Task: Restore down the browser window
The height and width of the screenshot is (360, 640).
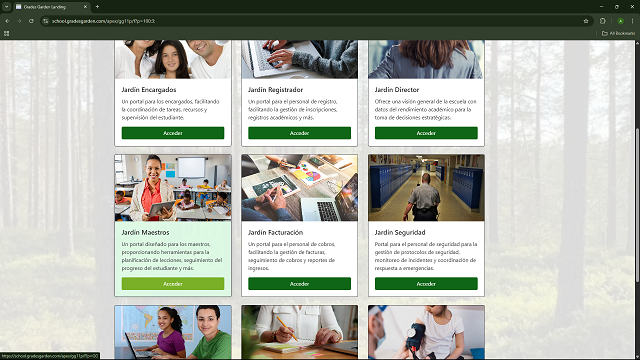Action: [617, 7]
